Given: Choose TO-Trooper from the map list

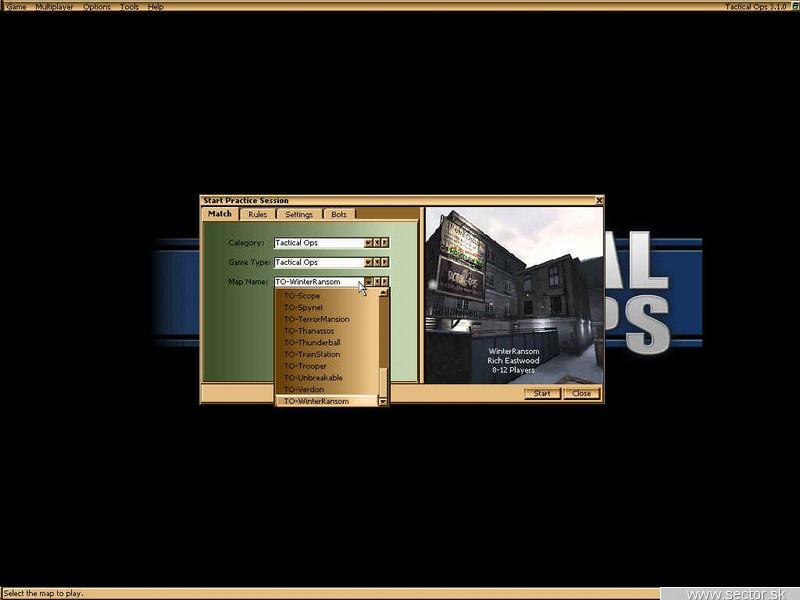Looking at the screenshot, I should [328, 366].
